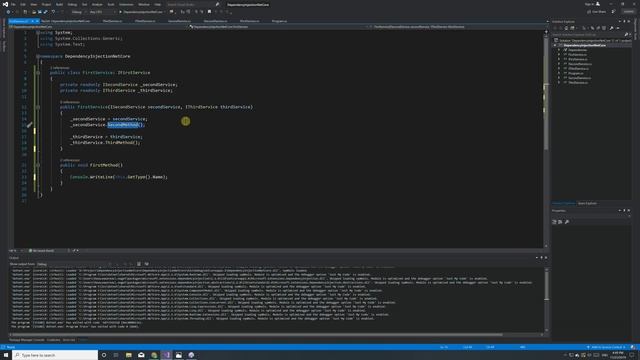
Task: Switch to the Team Explorer tab
Action: [x=587, y=203]
